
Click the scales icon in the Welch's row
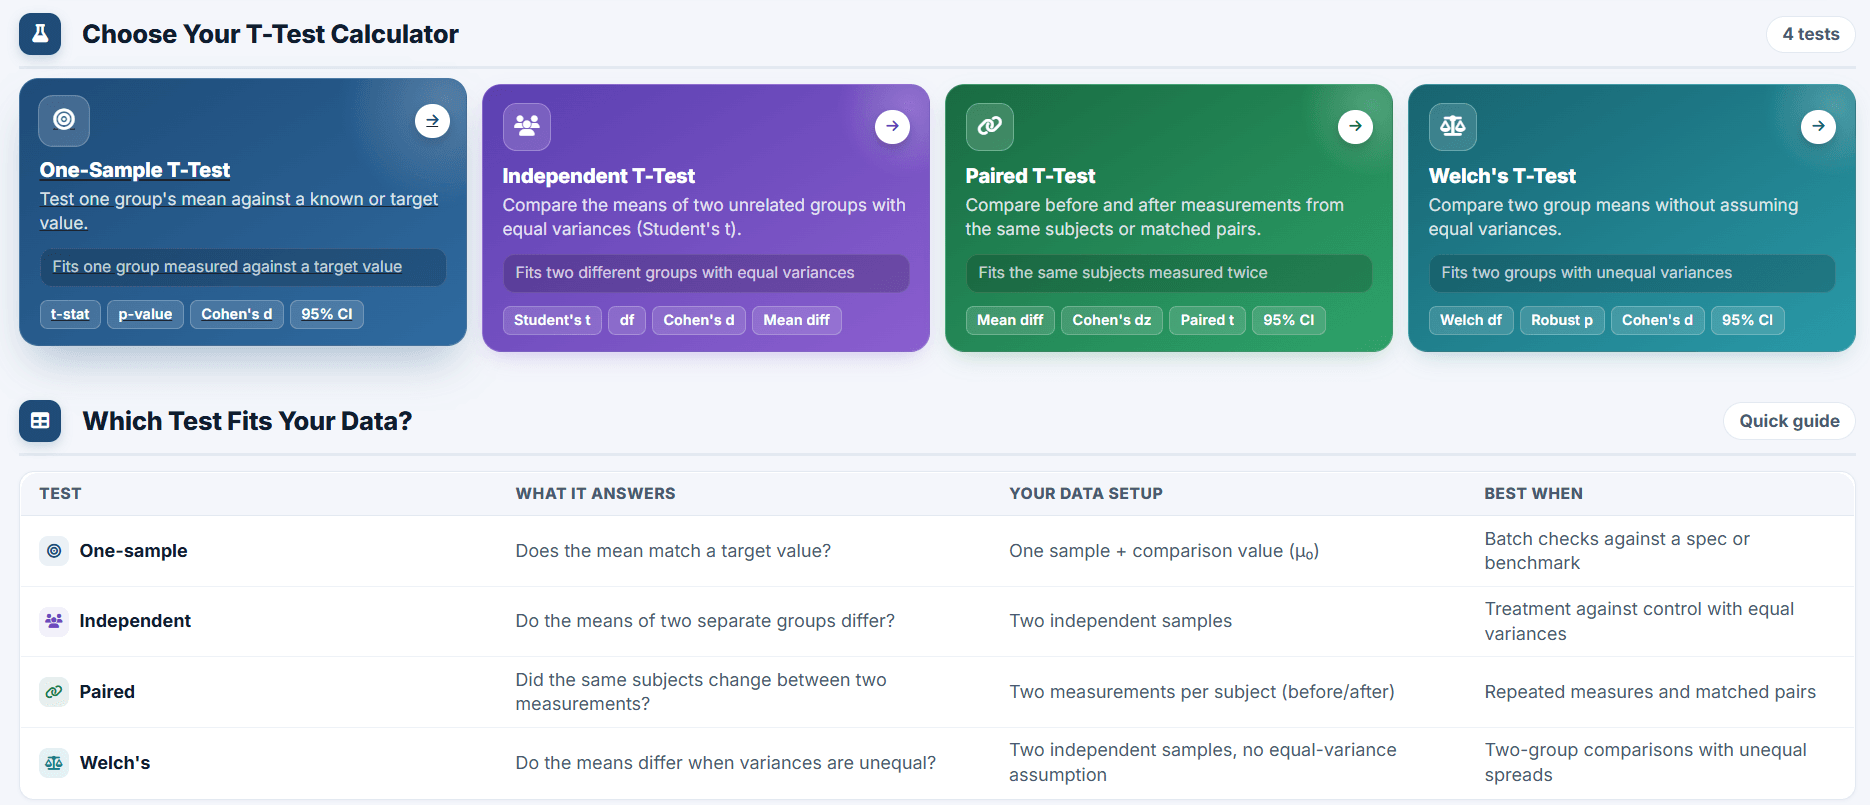point(54,763)
